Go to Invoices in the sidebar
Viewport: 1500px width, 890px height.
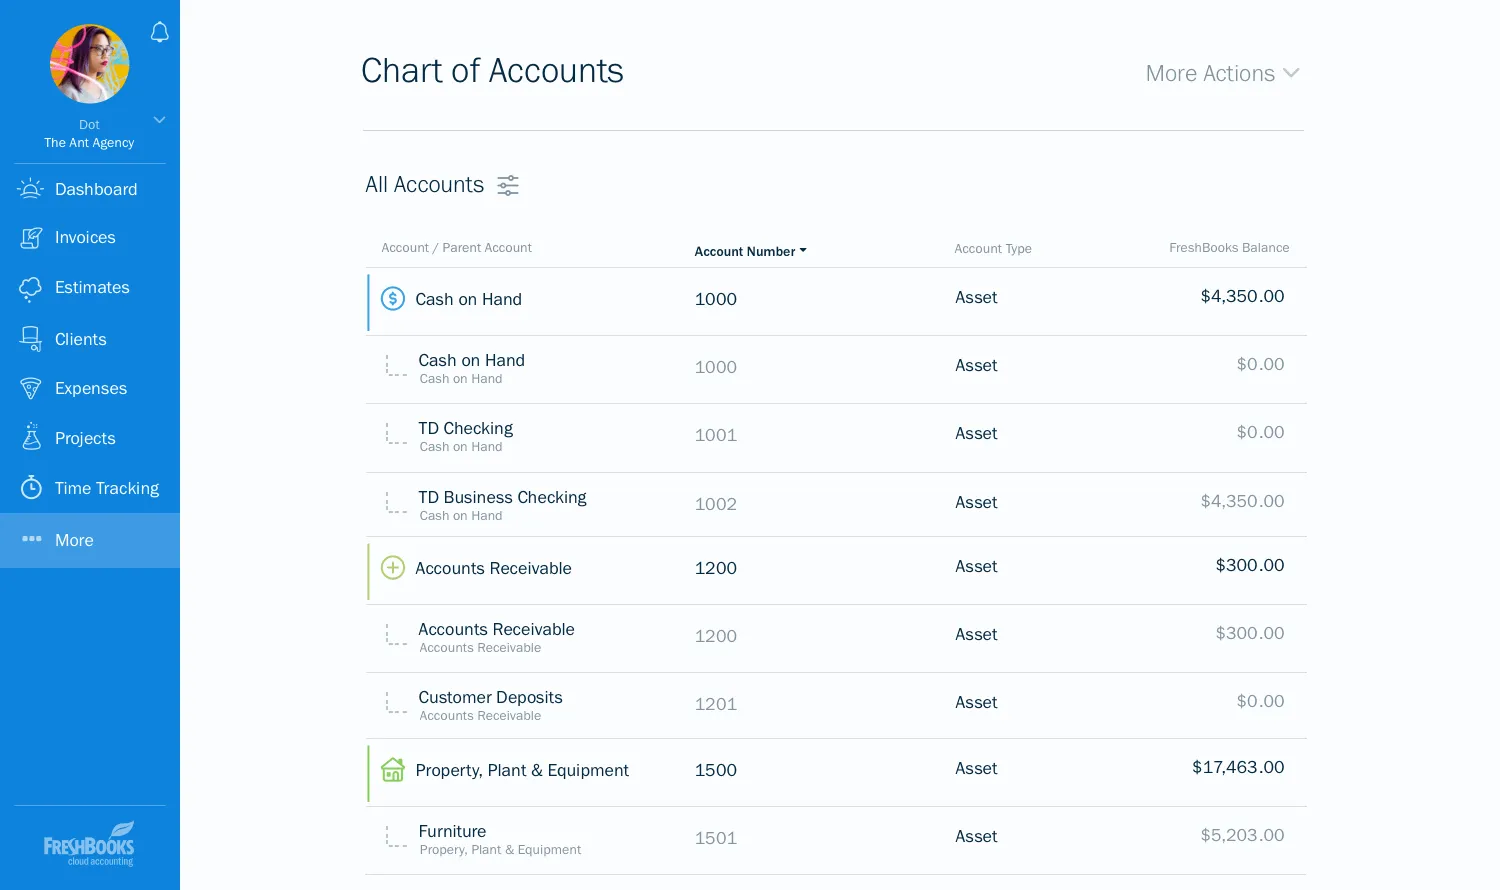click(85, 237)
